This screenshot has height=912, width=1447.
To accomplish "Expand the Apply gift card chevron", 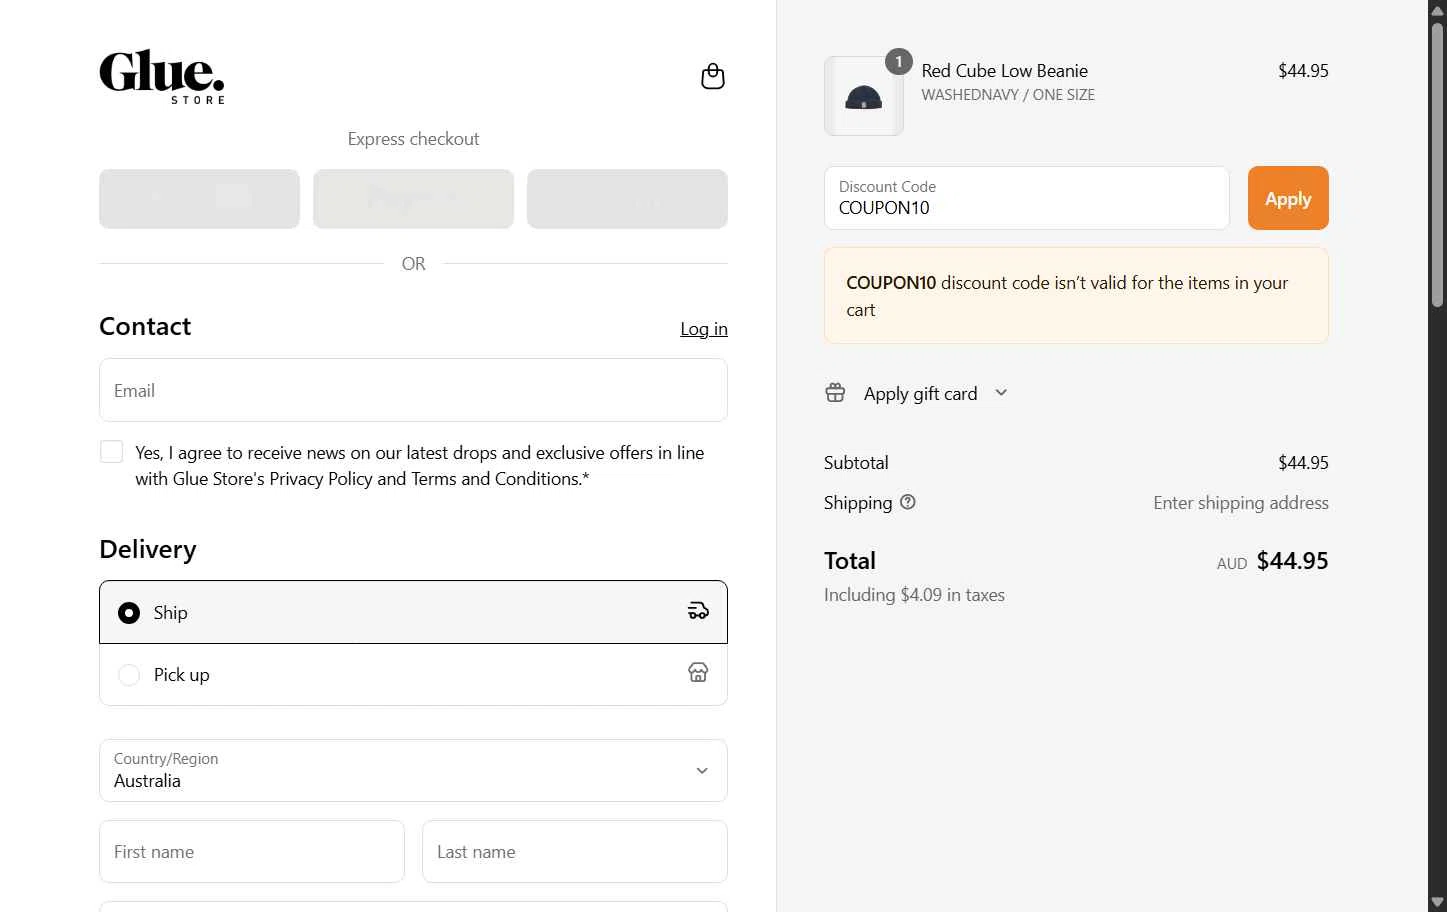I will pyautogui.click(x=1001, y=393).
